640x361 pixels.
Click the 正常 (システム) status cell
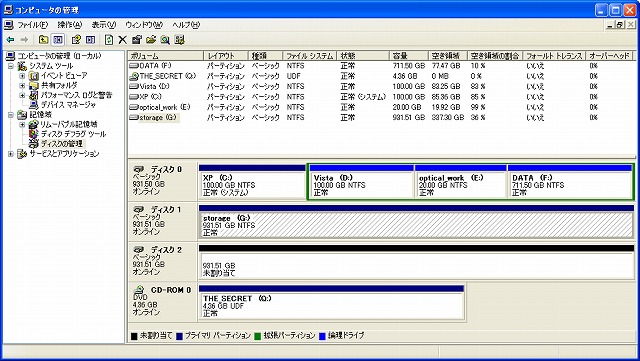pyautogui.click(x=363, y=97)
